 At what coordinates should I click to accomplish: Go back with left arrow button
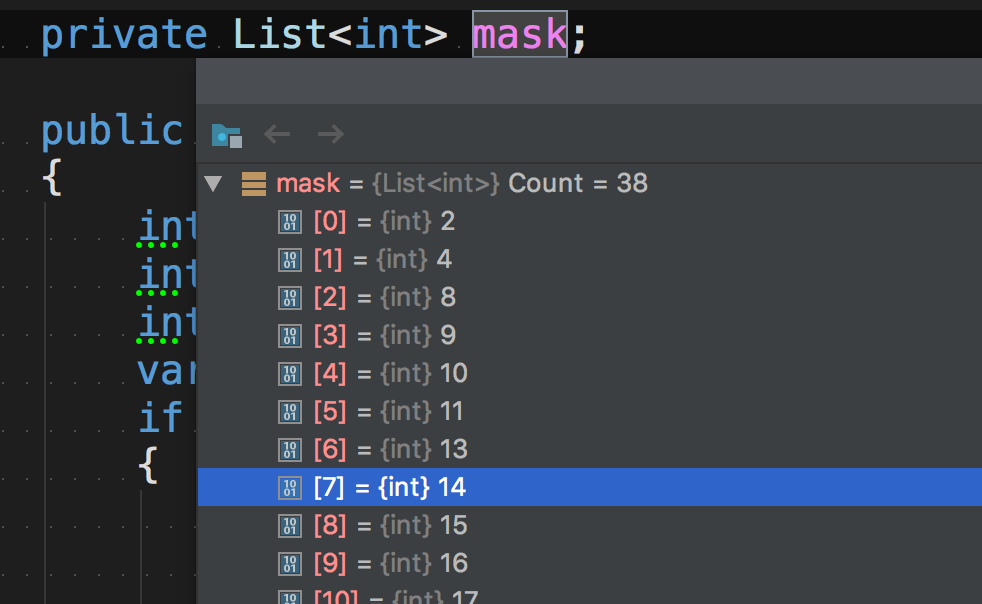(277, 133)
